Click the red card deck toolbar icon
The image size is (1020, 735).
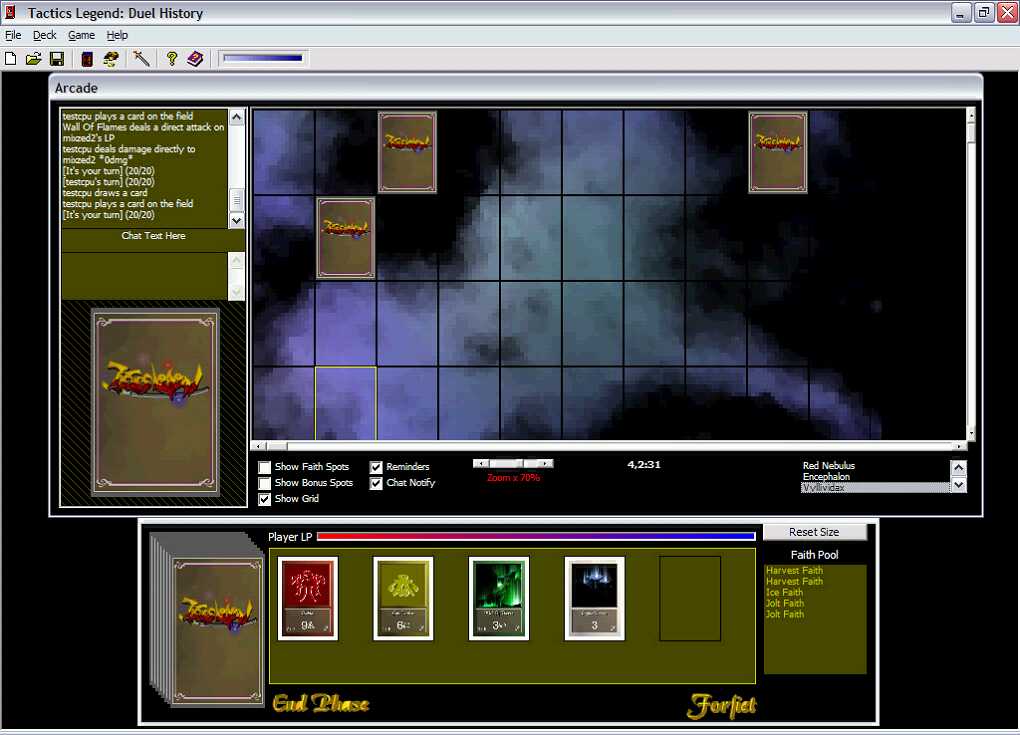coord(88,59)
